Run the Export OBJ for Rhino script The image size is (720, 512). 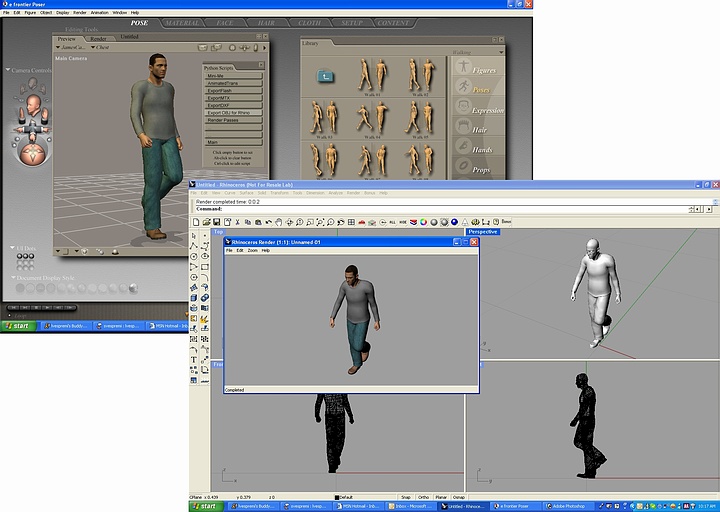[233, 113]
